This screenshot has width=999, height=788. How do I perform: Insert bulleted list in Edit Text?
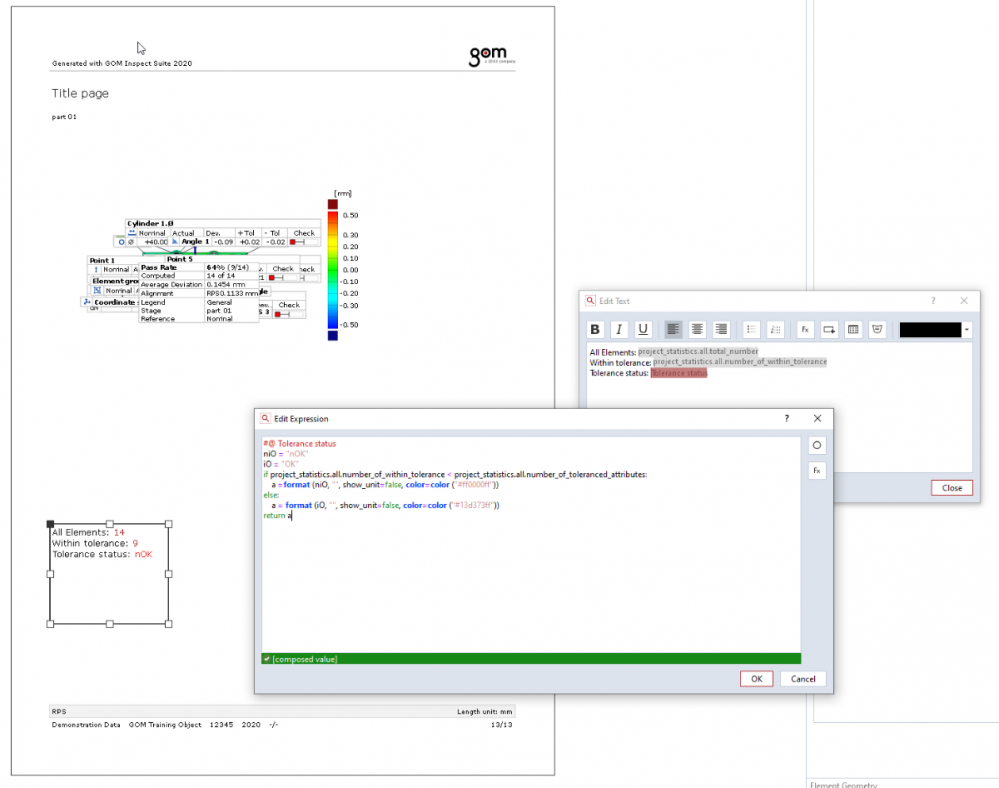(751, 329)
